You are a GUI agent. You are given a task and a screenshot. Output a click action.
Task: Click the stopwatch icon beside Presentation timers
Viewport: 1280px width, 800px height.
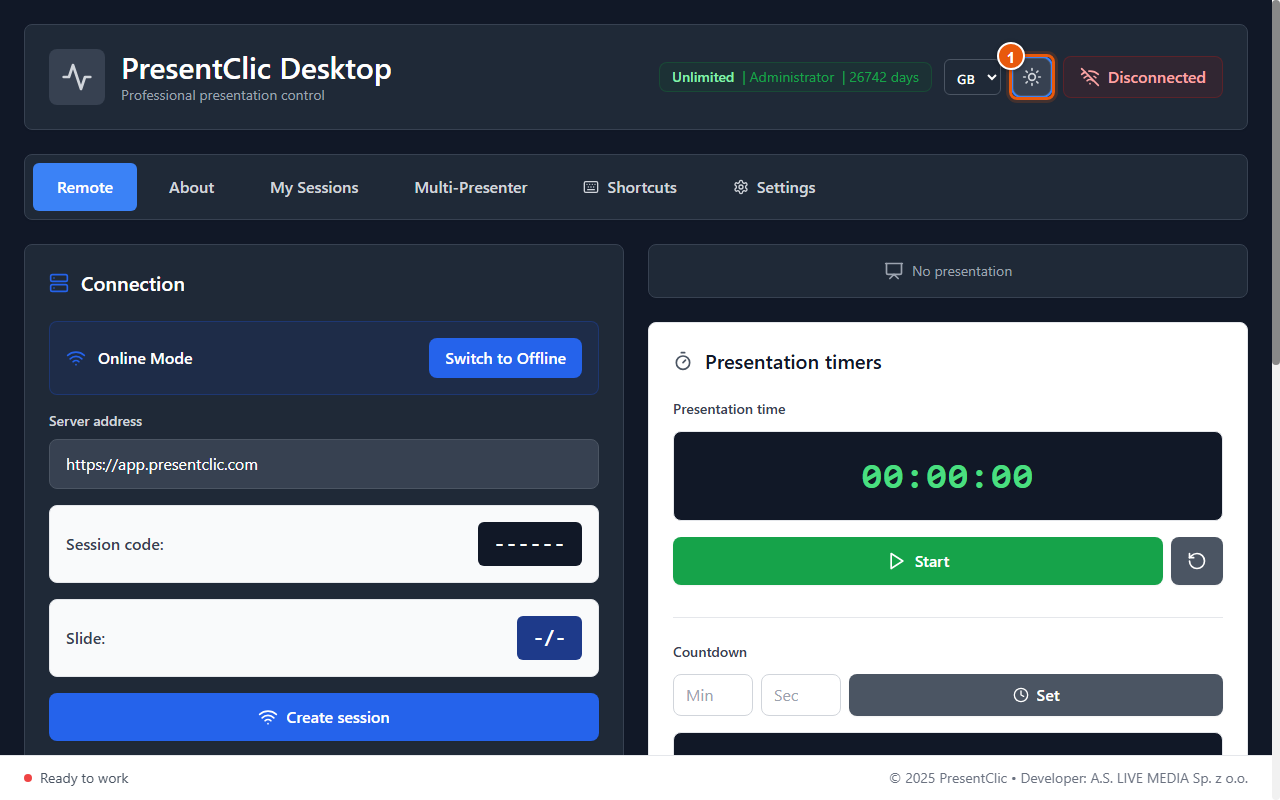(683, 361)
